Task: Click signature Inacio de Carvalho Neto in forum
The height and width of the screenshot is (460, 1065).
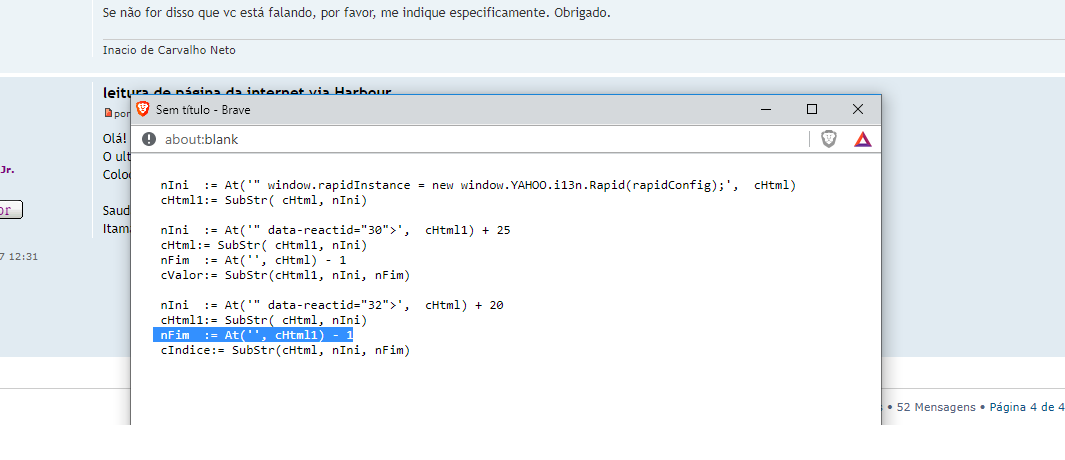Action: click(169, 50)
